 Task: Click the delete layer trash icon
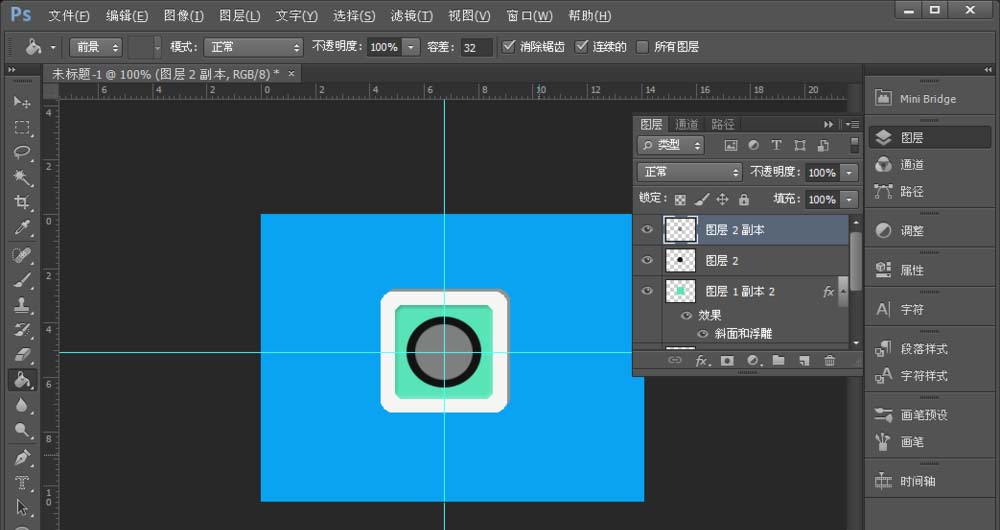tap(829, 360)
